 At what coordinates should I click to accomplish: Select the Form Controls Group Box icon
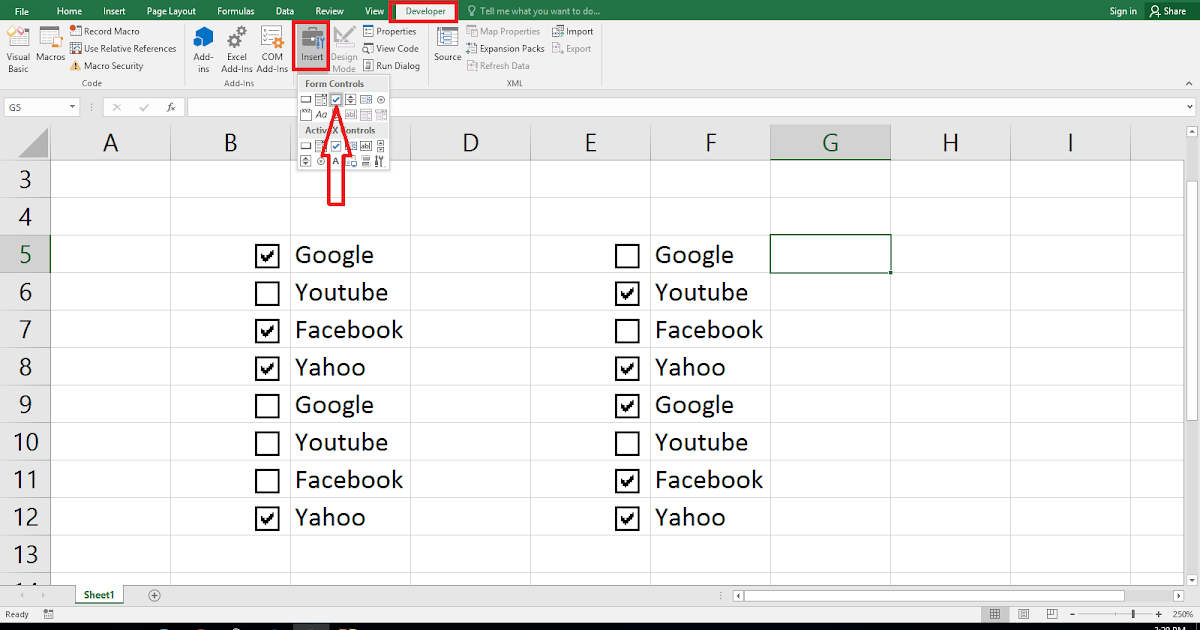306,115
